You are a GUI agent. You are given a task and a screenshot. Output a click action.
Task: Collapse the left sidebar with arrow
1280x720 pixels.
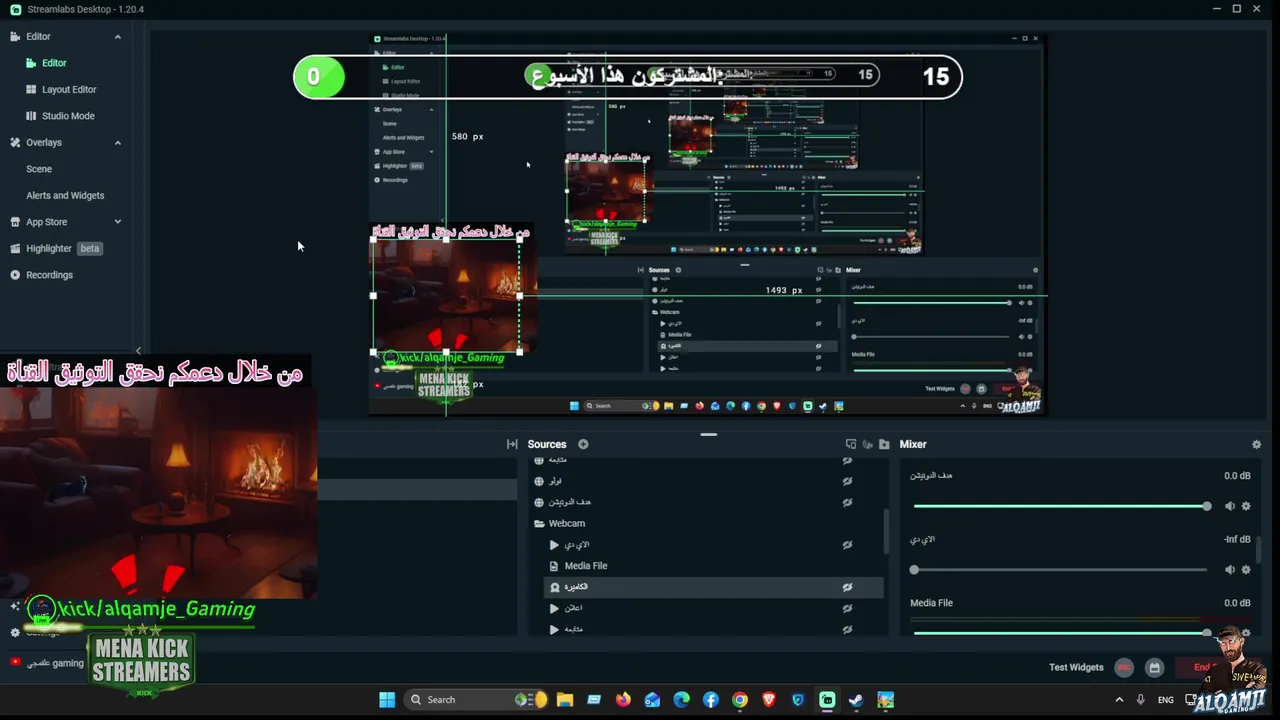[138, 350]
